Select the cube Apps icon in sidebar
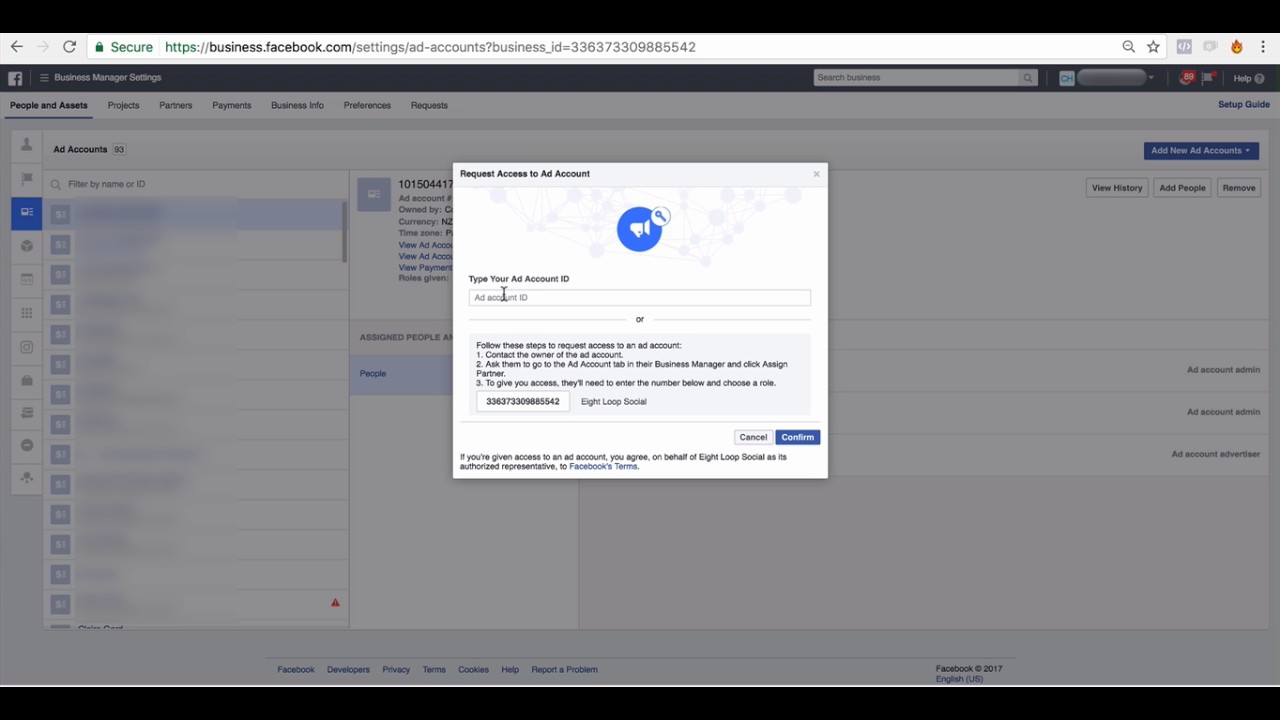 (27, 246)
